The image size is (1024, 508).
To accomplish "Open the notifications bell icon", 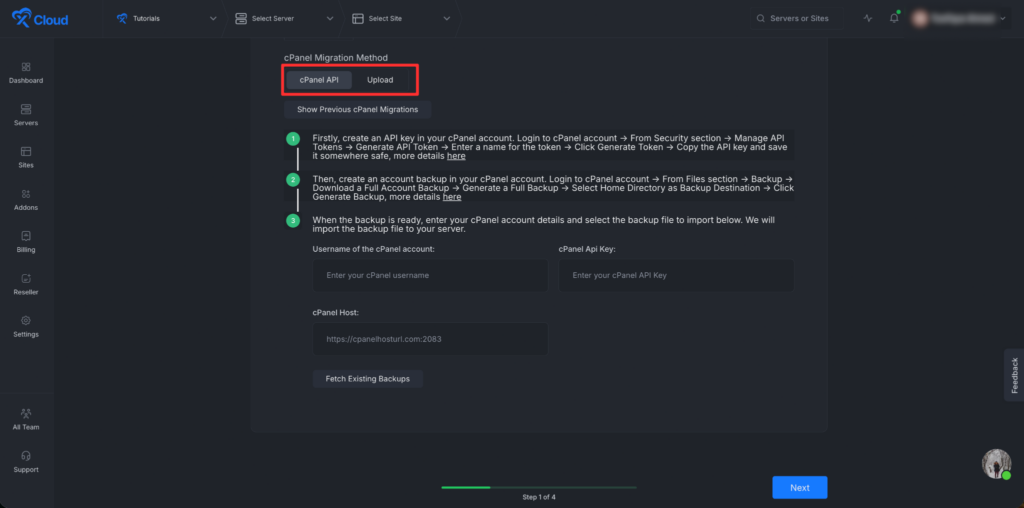I will tap(894, 18).
